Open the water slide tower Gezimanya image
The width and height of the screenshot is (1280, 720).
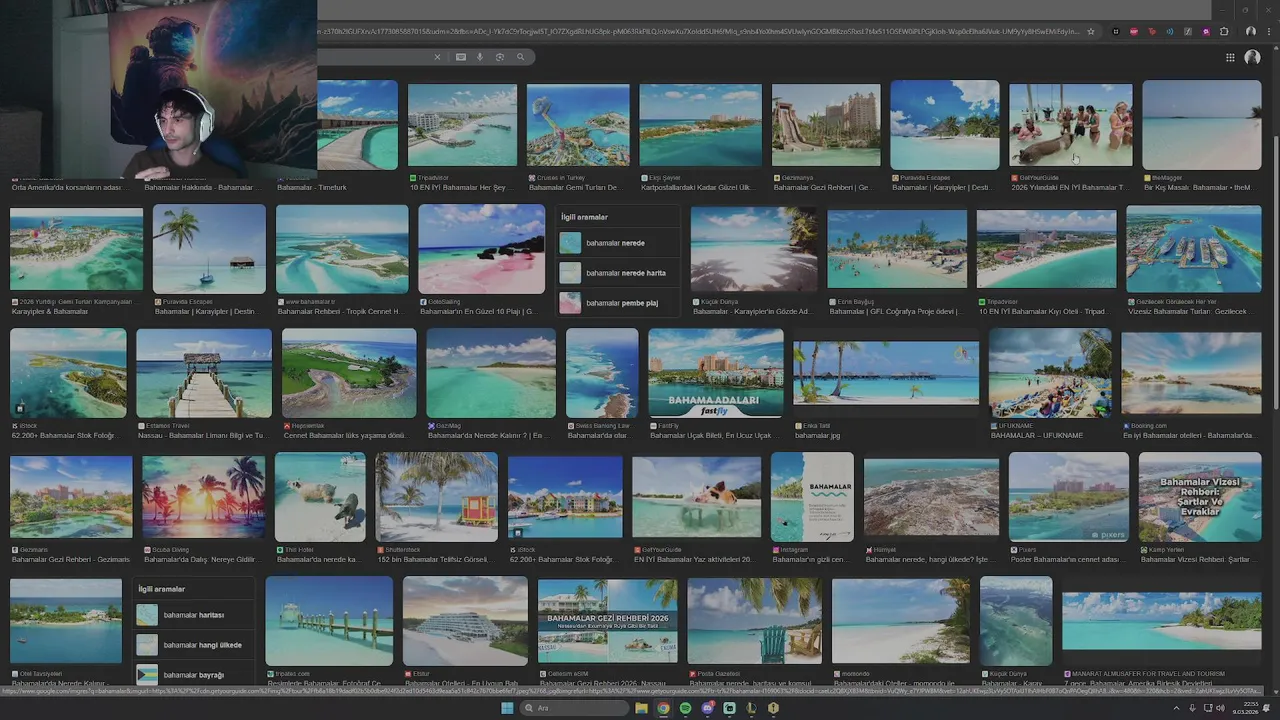coord(826,124)
